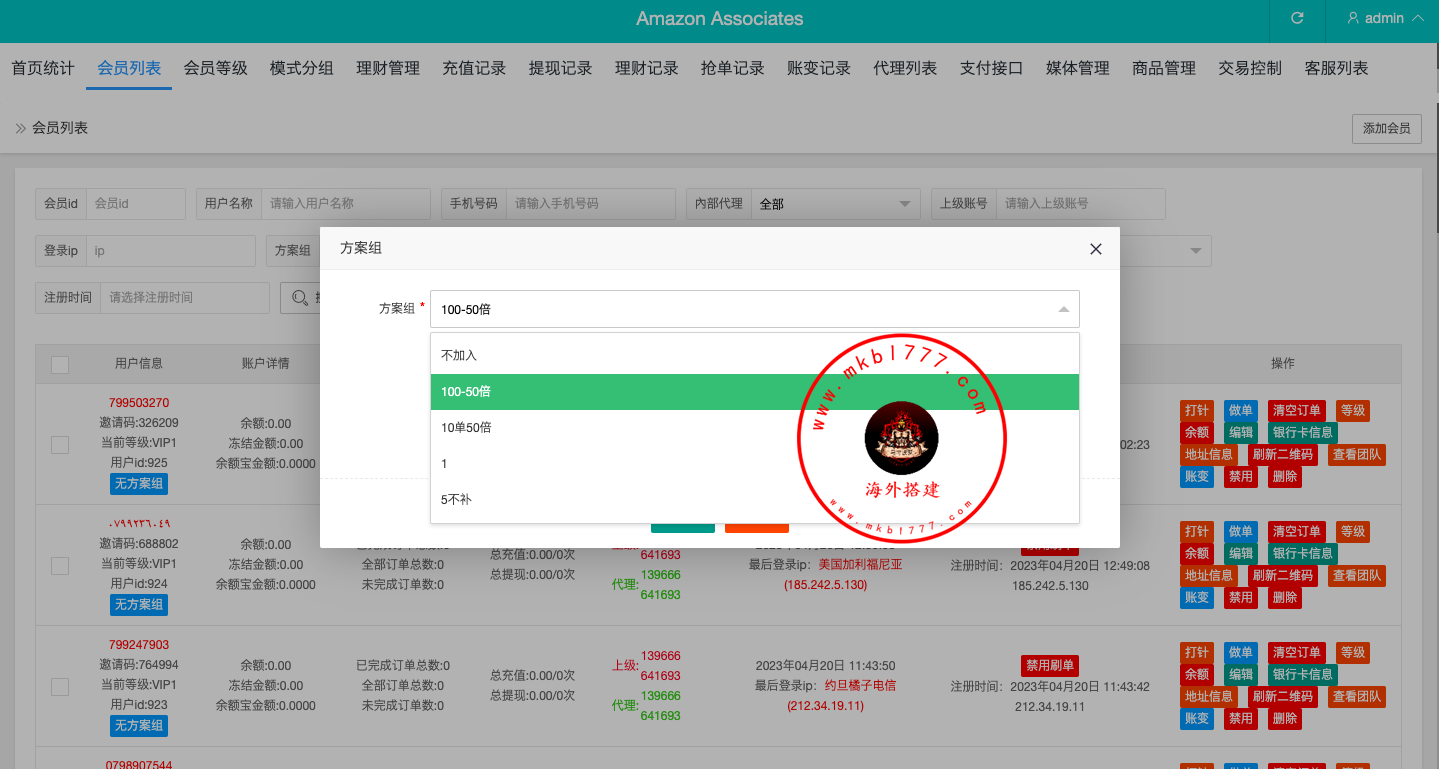Toggle the select-all checkbox in table header

coord(60,365)
